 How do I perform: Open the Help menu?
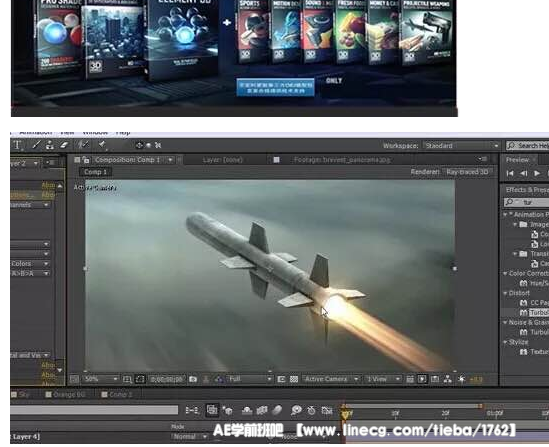click(x=123, y=133)
